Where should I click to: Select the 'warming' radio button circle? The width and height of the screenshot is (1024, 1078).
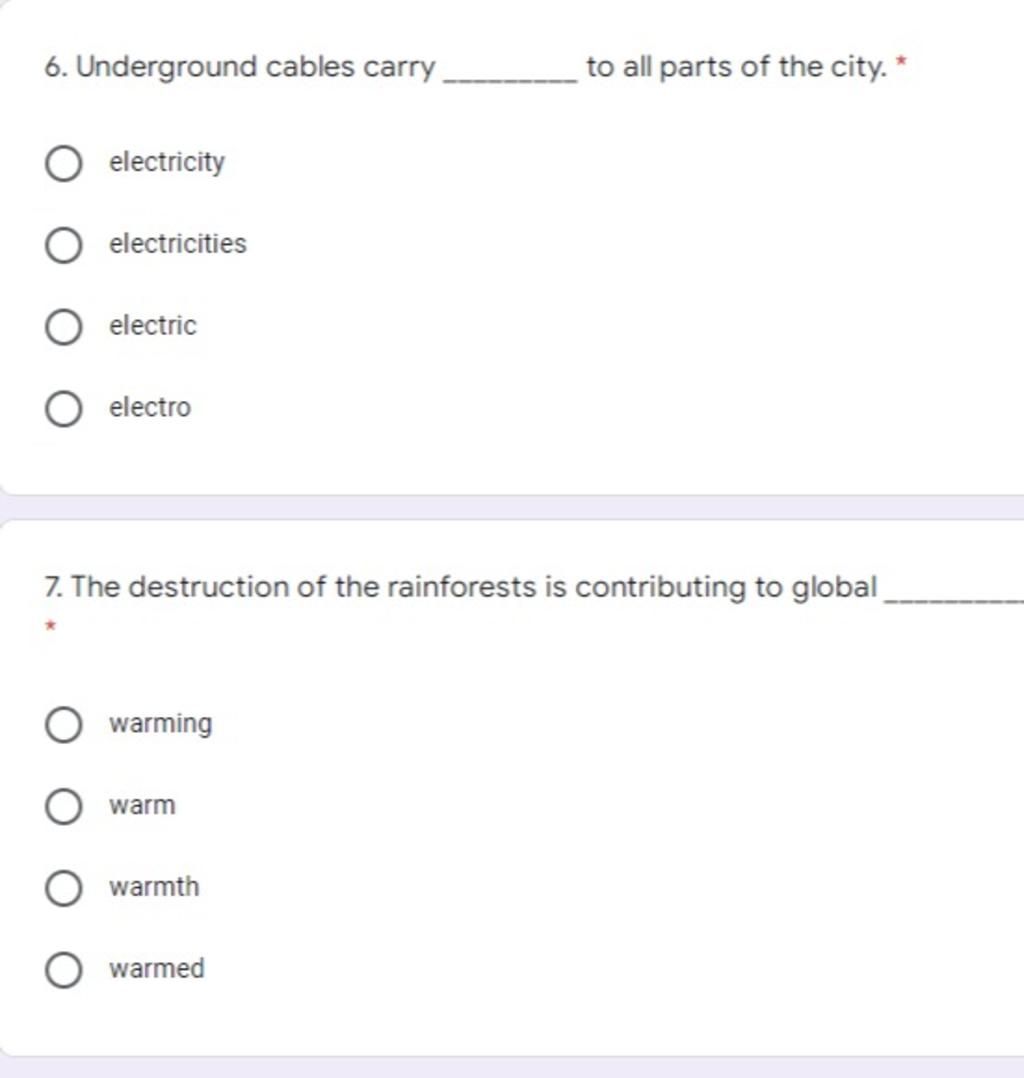(x=63, y=725)
